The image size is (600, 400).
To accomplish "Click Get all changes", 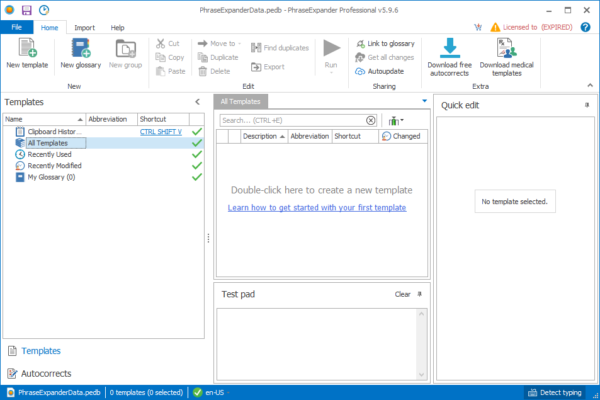I will click(x=385, y=57).
